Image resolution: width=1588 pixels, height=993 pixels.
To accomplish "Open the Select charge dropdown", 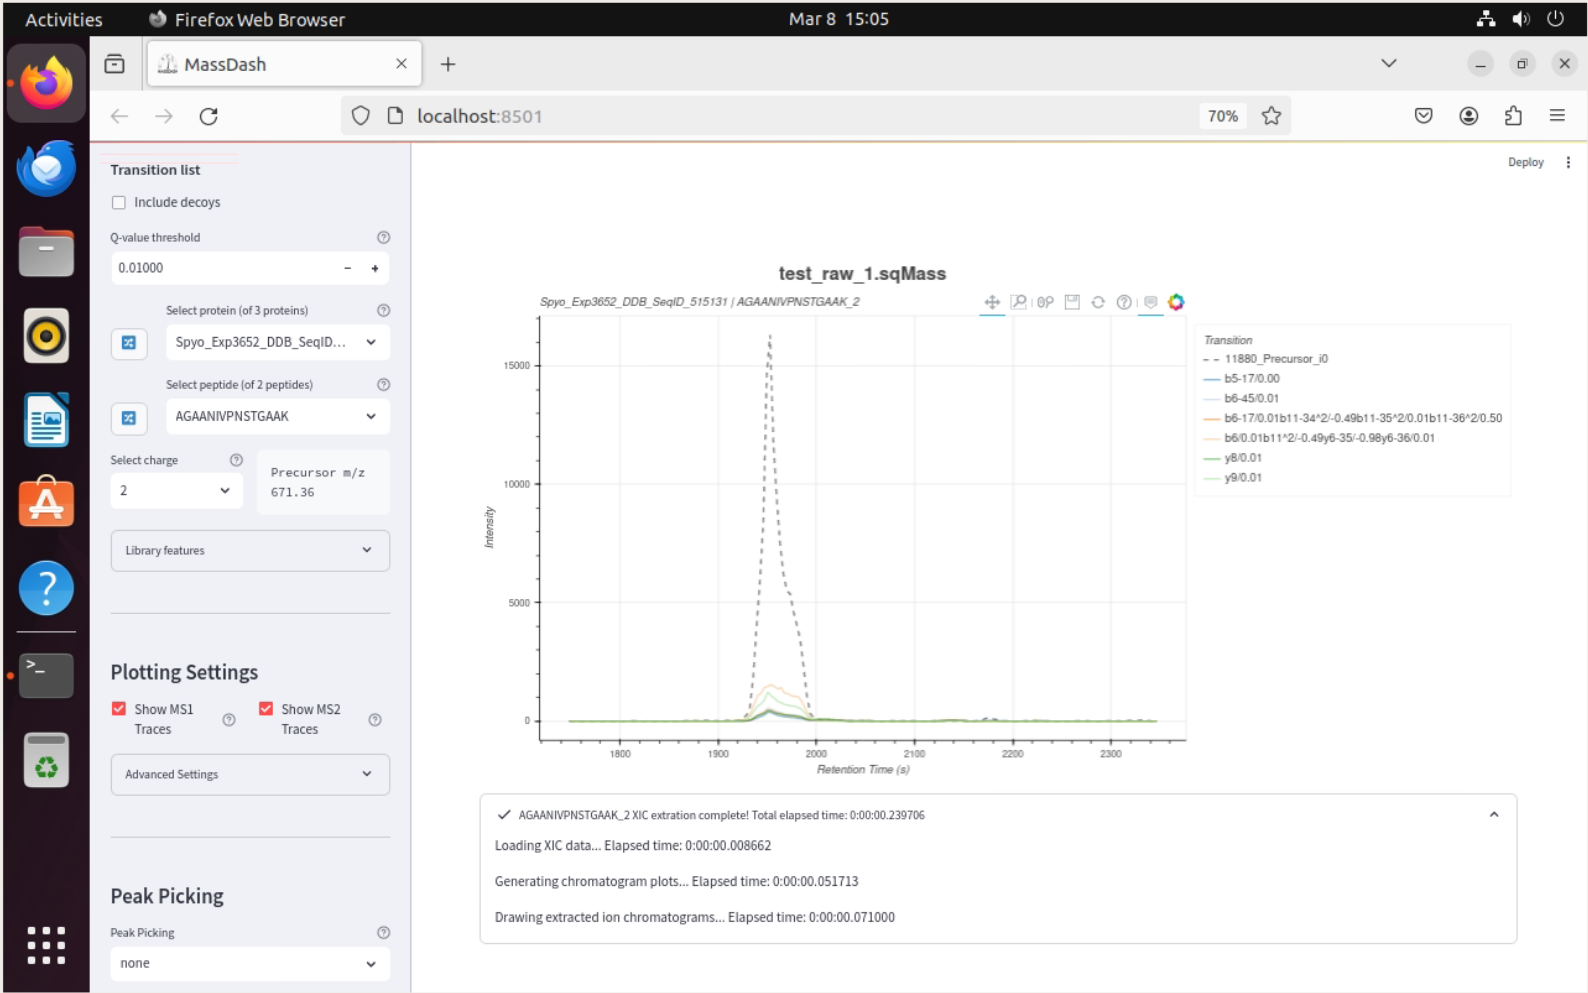I will click(176, 491).
